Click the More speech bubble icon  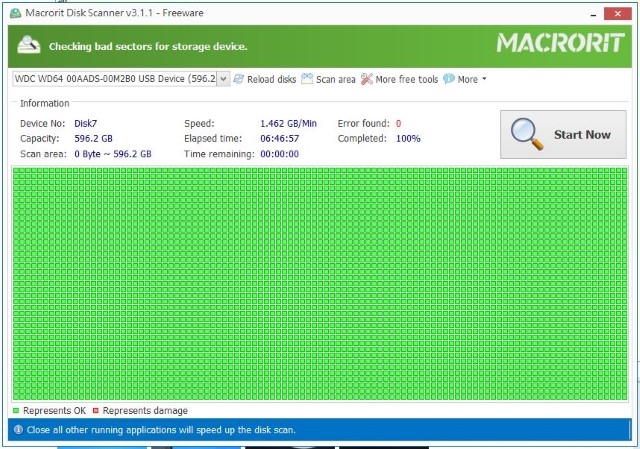(449, 78)
